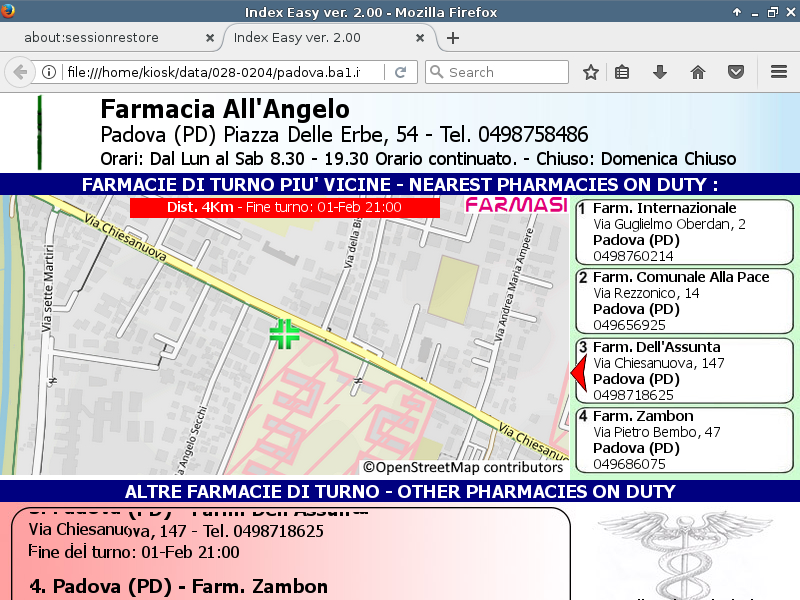This screenshot has width=800, height=600.
Task: Click the OpenStreetMap contributors attribution
Action: [463, 467]
